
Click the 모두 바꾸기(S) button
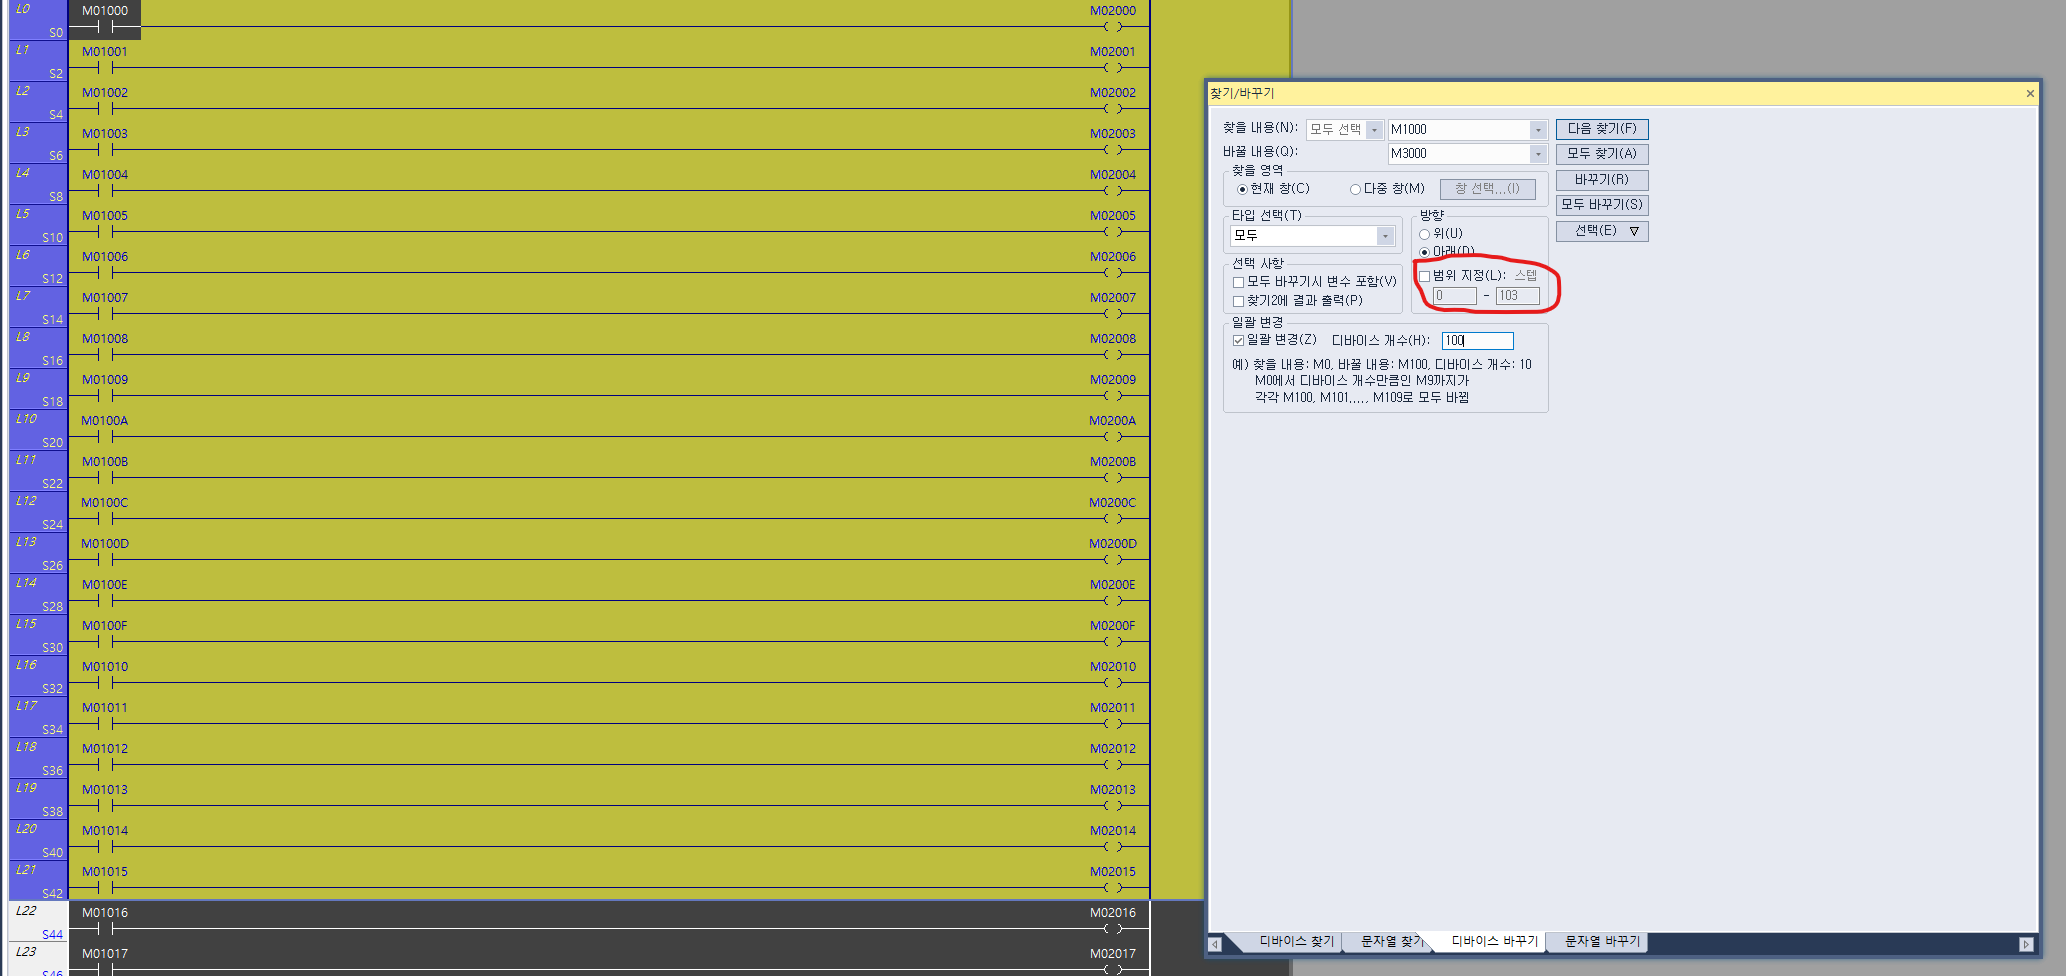(x=1601, y=204)
